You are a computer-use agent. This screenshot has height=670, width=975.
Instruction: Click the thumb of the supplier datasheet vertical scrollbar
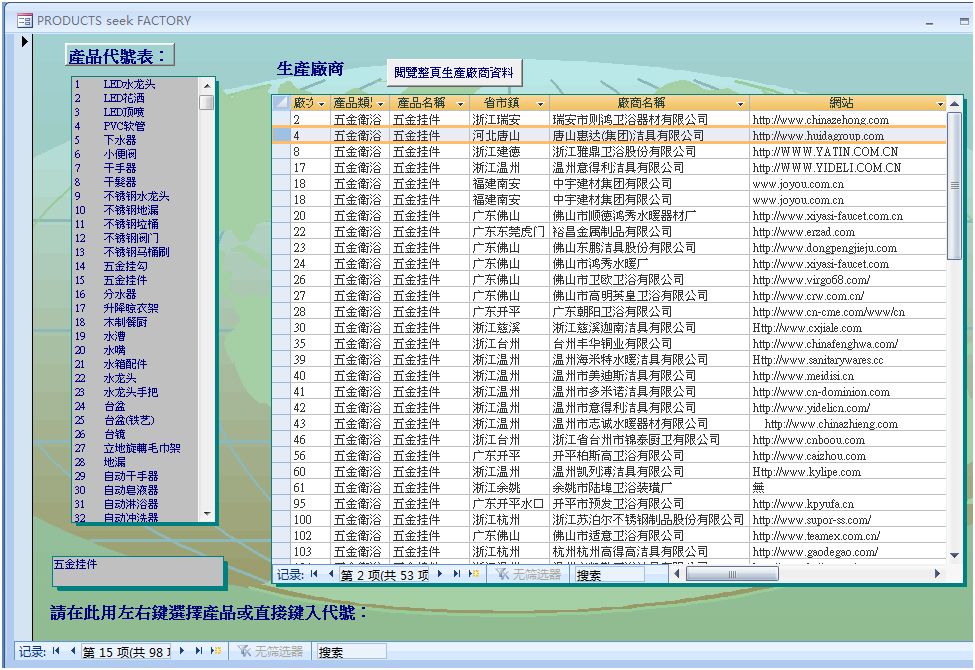(x=954, y=185)
